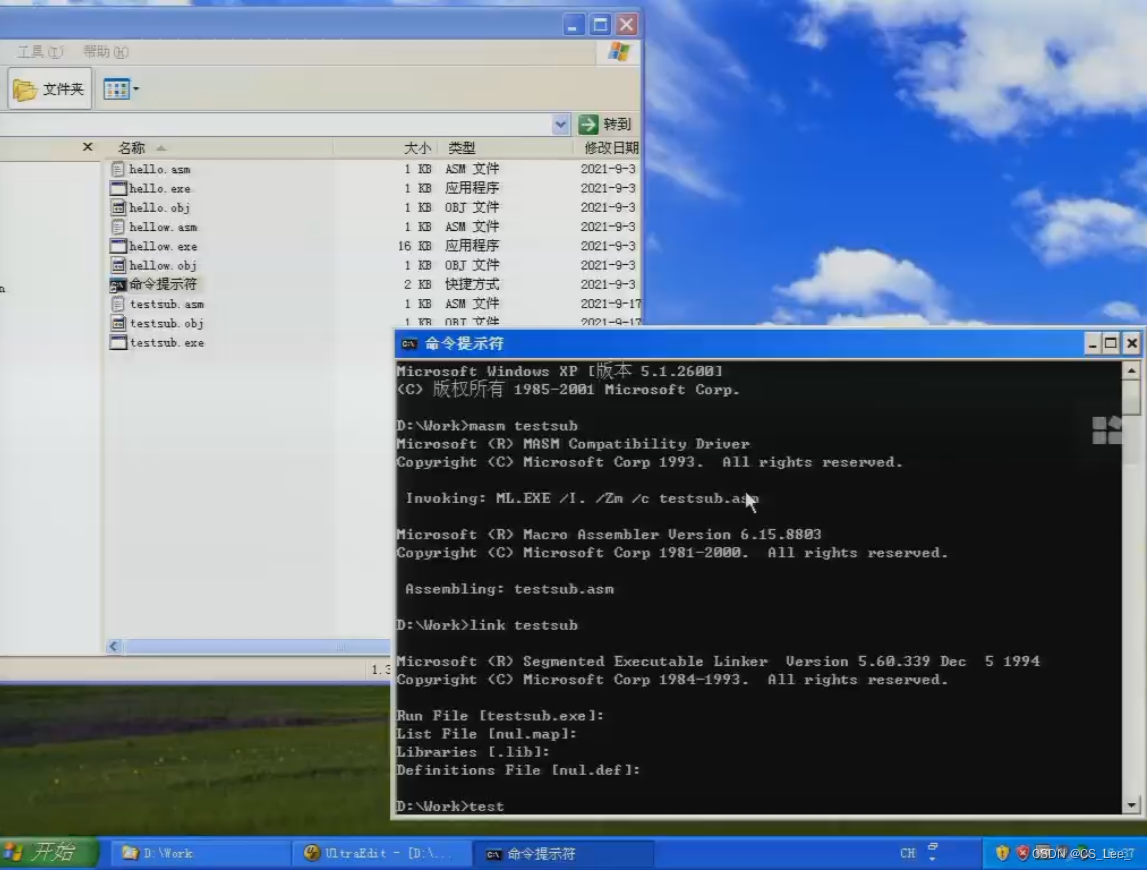
Task: Switch to D:\Work taskbar item
Action: point(198,853)
